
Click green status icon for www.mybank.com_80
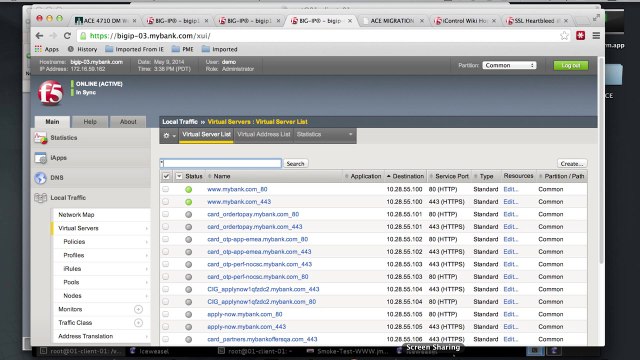[x=188, y=189]
